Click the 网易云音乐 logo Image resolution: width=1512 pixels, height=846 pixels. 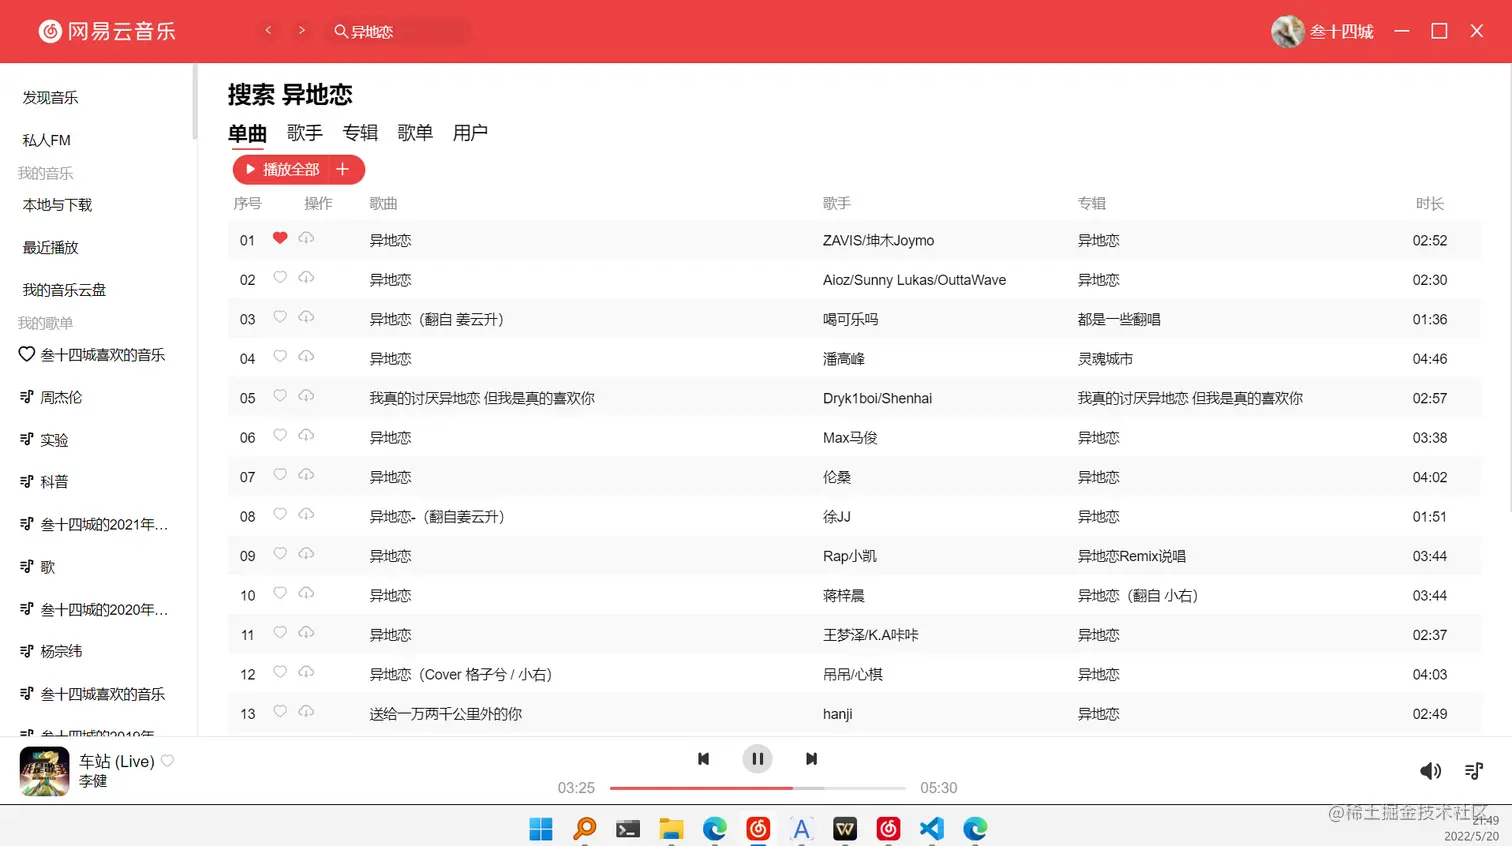pyautogui.click(x=107, y=32)
